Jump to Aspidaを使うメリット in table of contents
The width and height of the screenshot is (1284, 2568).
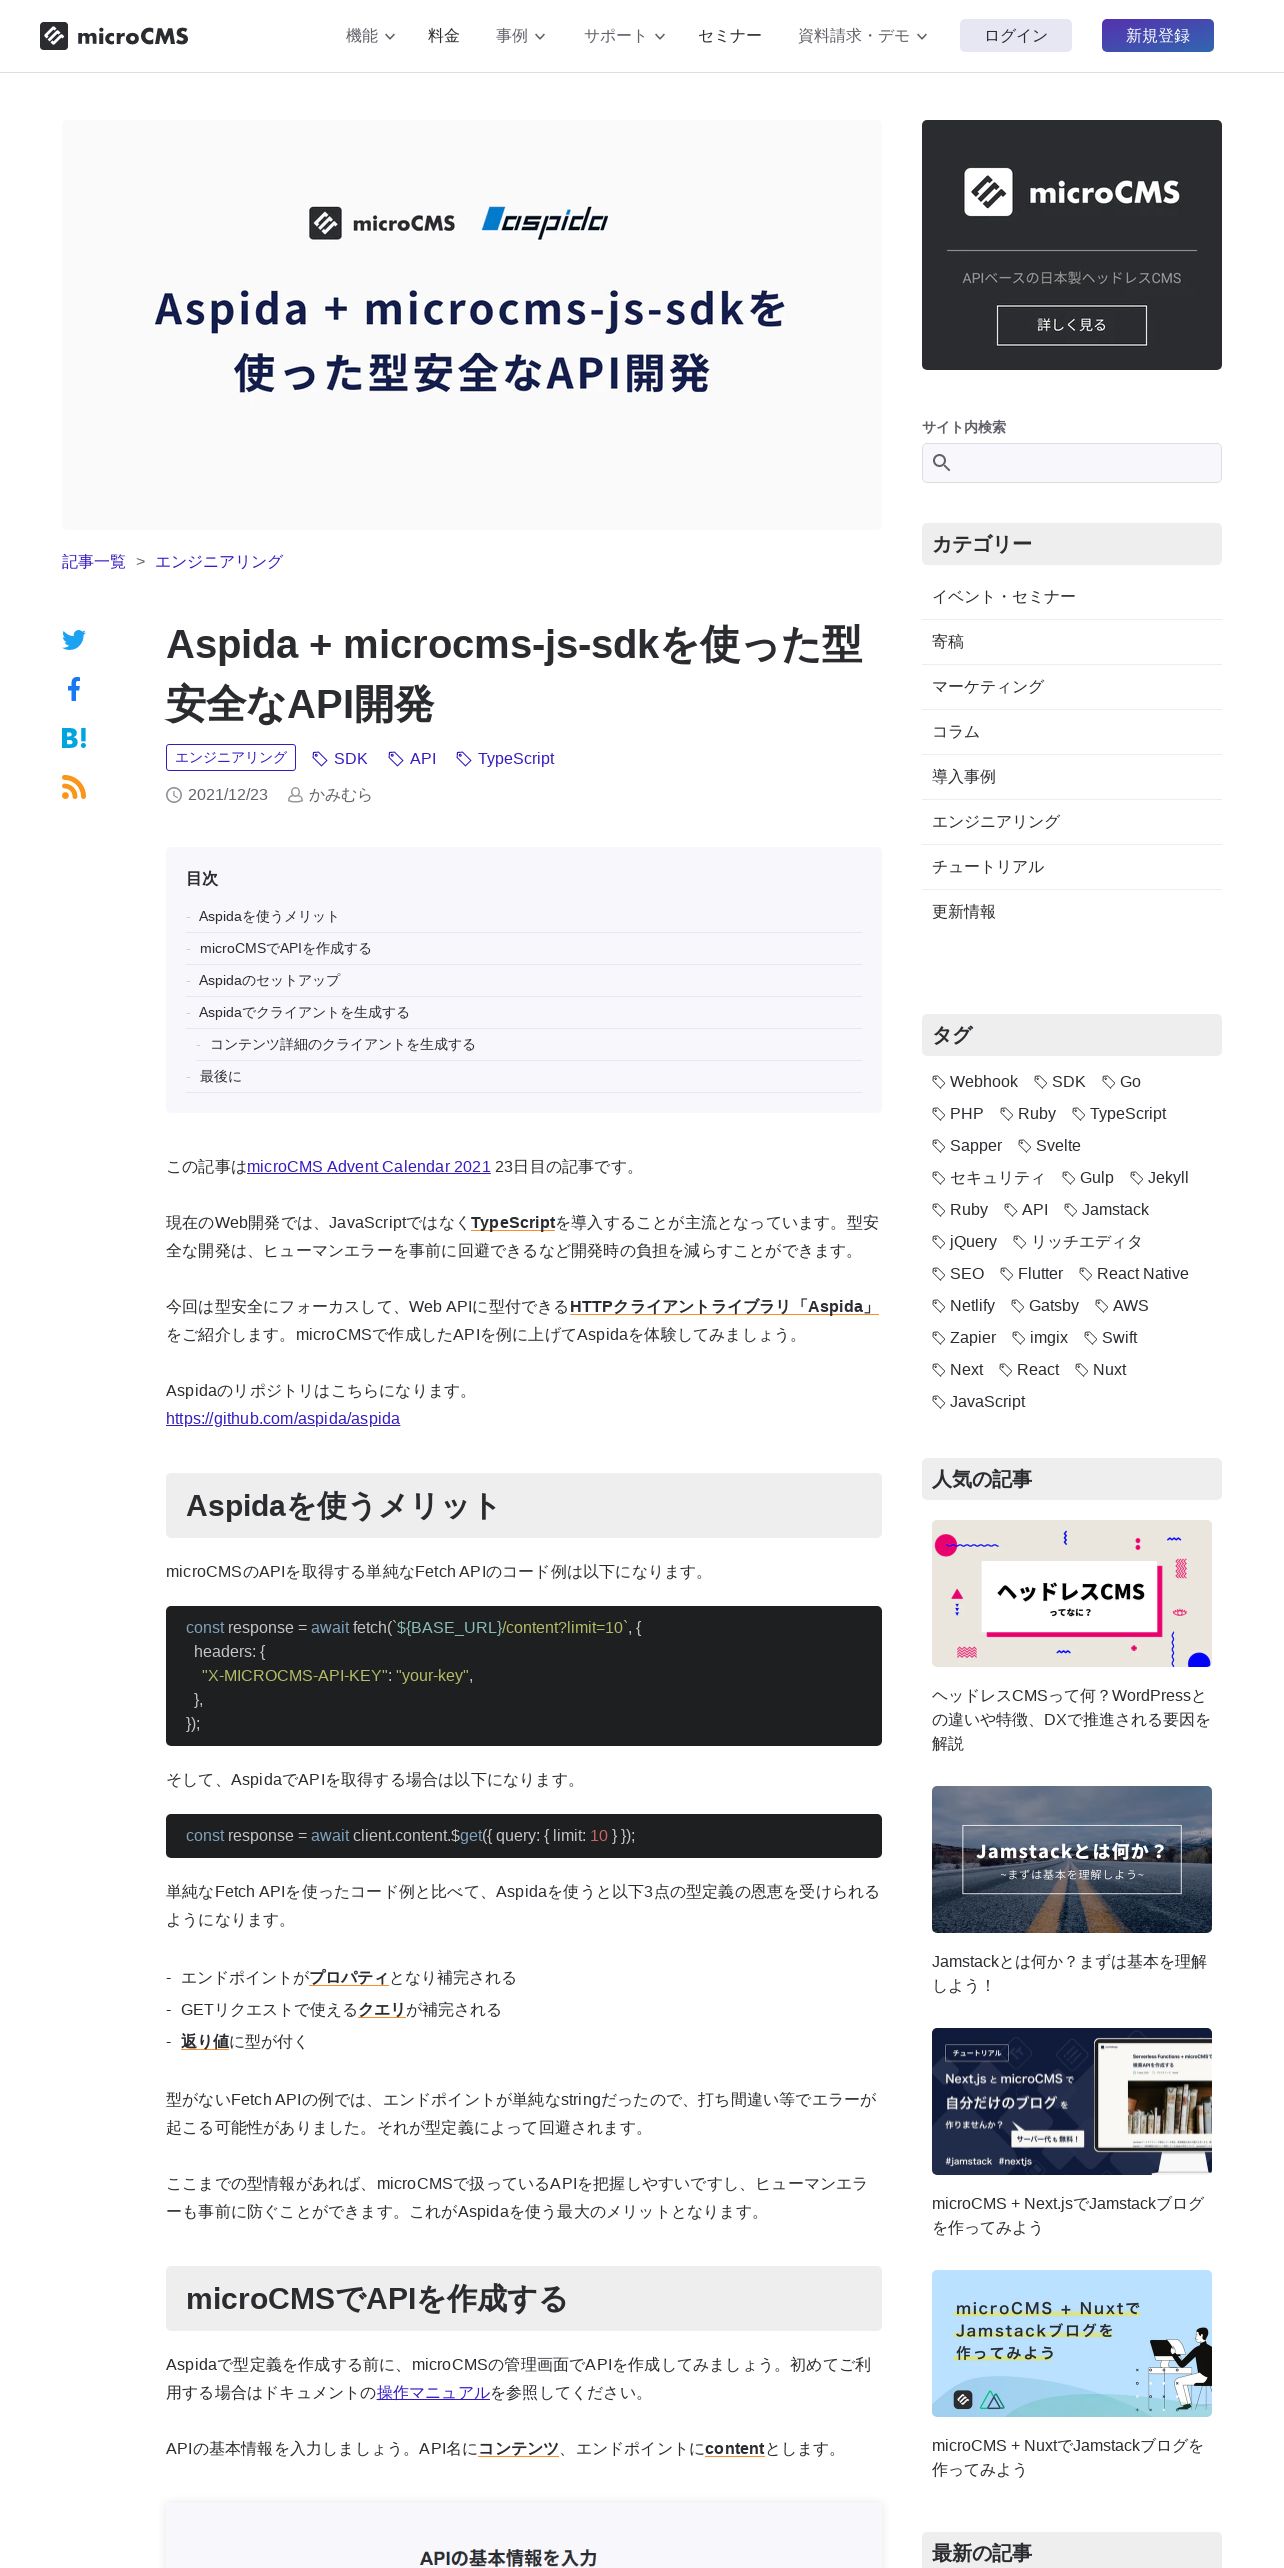(x=269, y=917)
